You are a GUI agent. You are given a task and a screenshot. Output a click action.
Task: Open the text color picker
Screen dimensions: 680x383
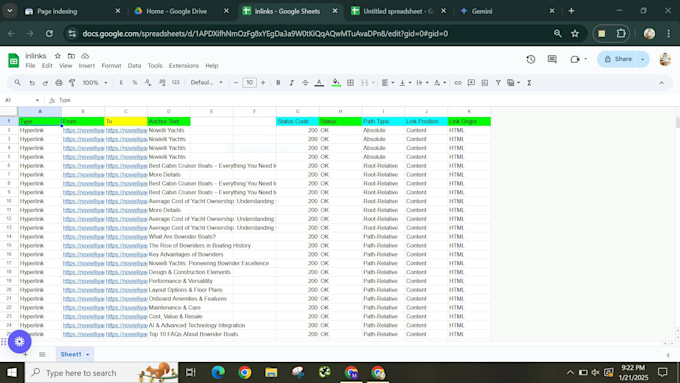click(319, 82)
